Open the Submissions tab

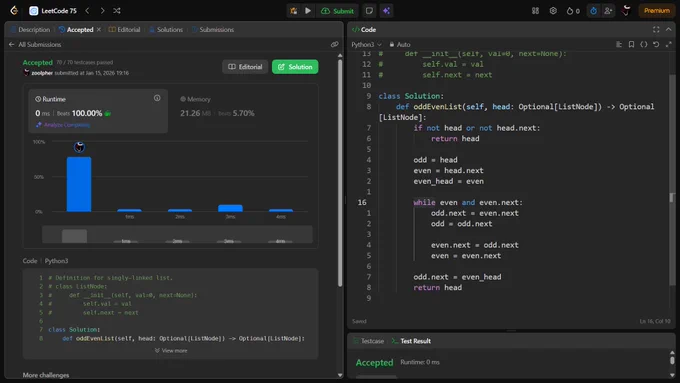point(213,29)
